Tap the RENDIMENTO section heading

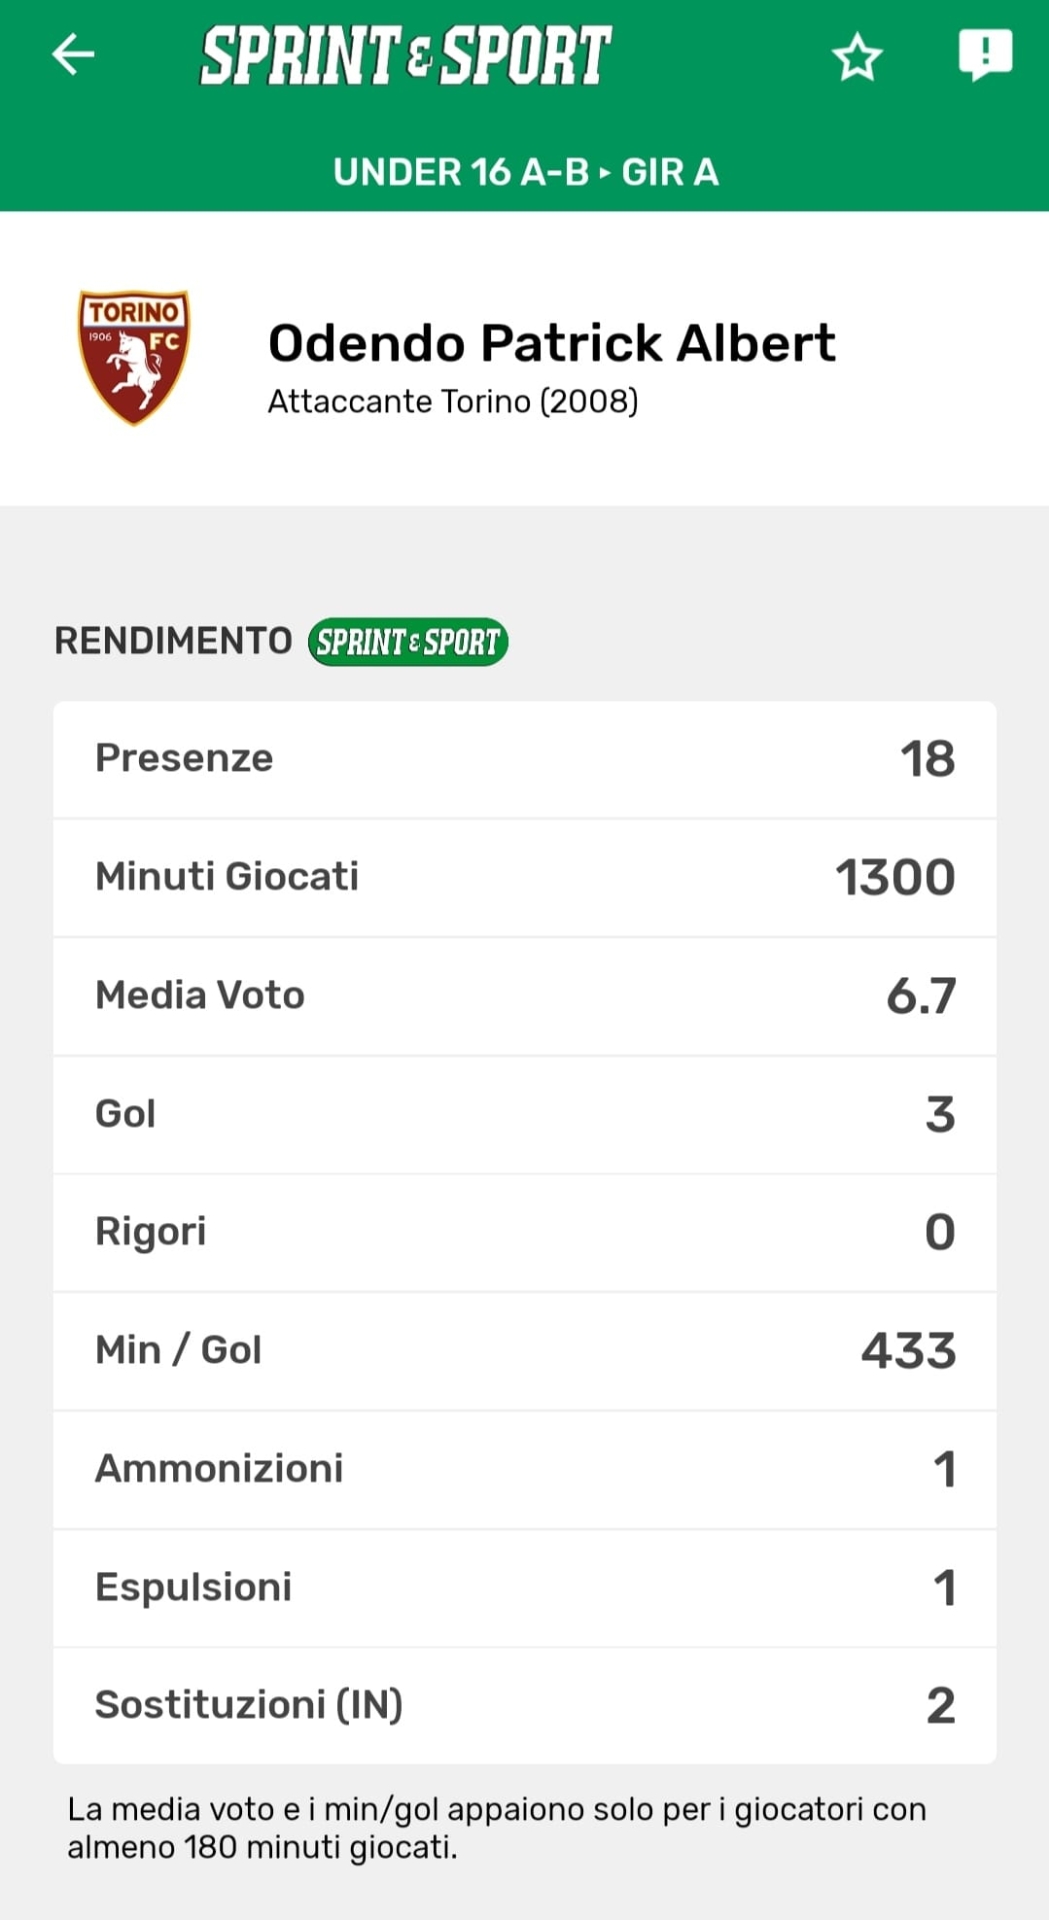click(173, 641)
